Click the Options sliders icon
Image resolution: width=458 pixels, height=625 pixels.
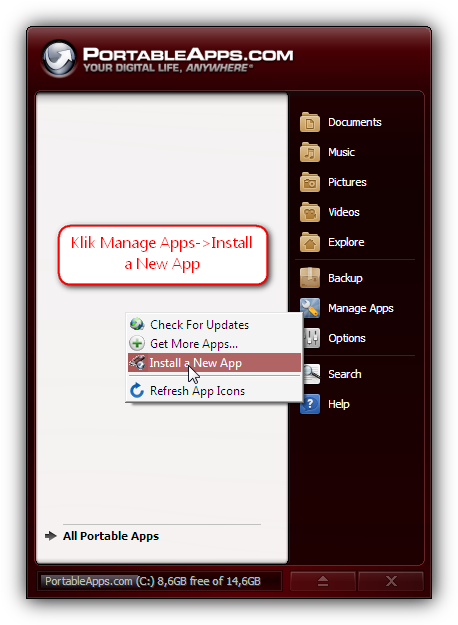(x=312, y=338)
